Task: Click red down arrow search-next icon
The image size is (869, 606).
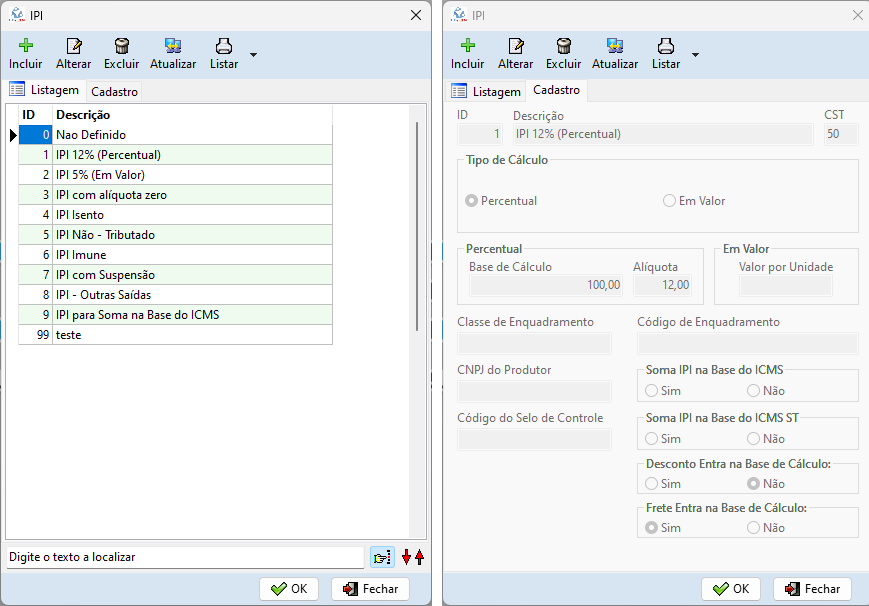Action: 406,557
